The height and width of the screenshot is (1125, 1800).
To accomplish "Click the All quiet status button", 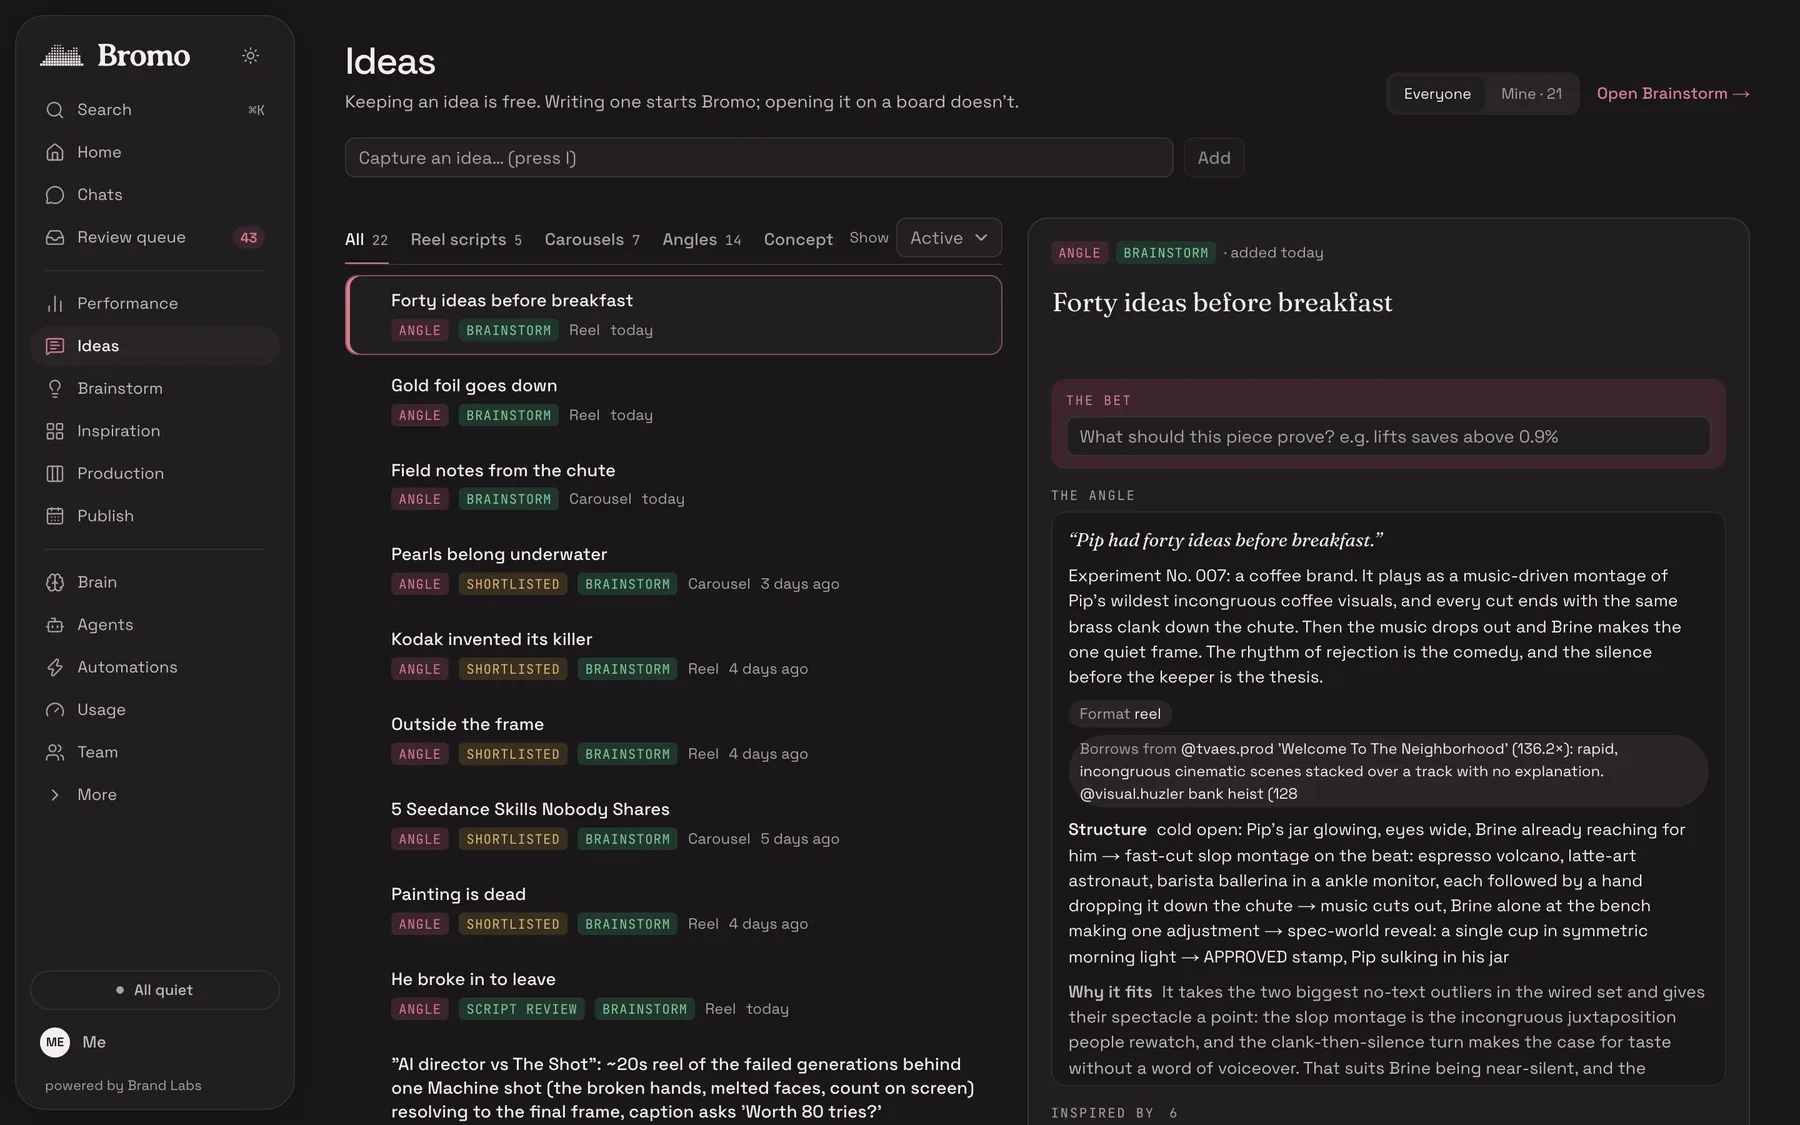I will (155, 990).
